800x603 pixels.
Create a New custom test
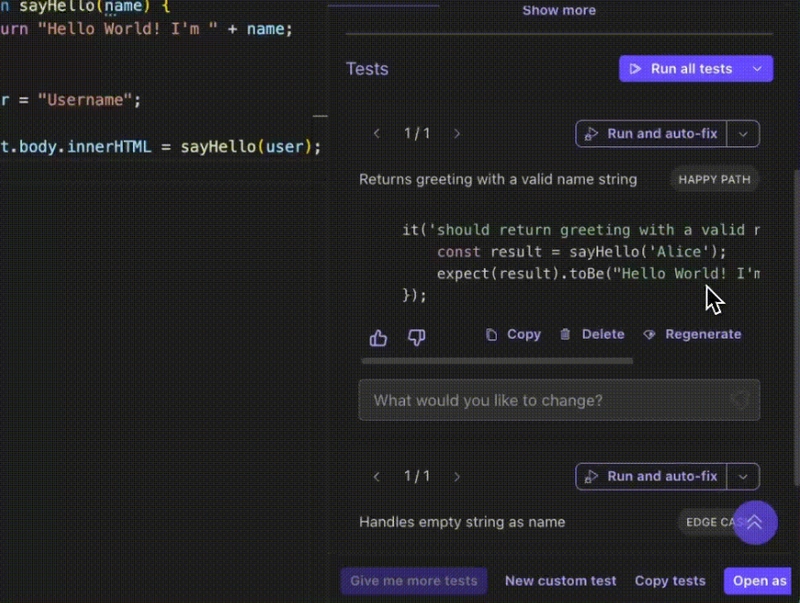(x=561, y=581)
